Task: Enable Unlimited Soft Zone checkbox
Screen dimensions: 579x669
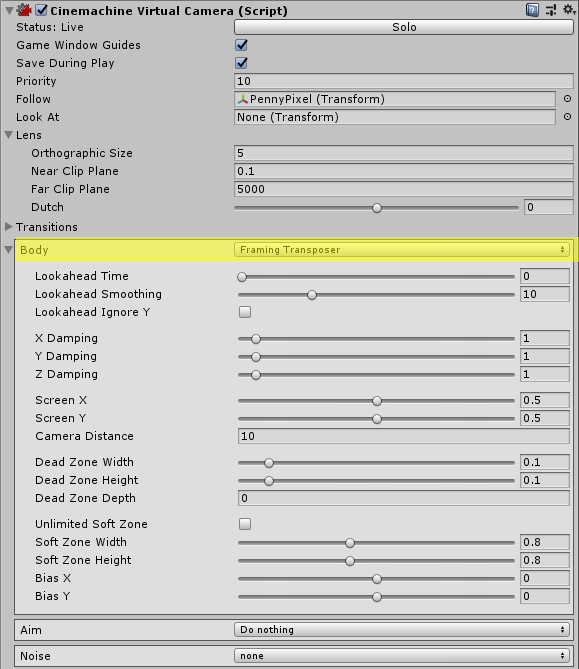Action: [x=245, y=524]
